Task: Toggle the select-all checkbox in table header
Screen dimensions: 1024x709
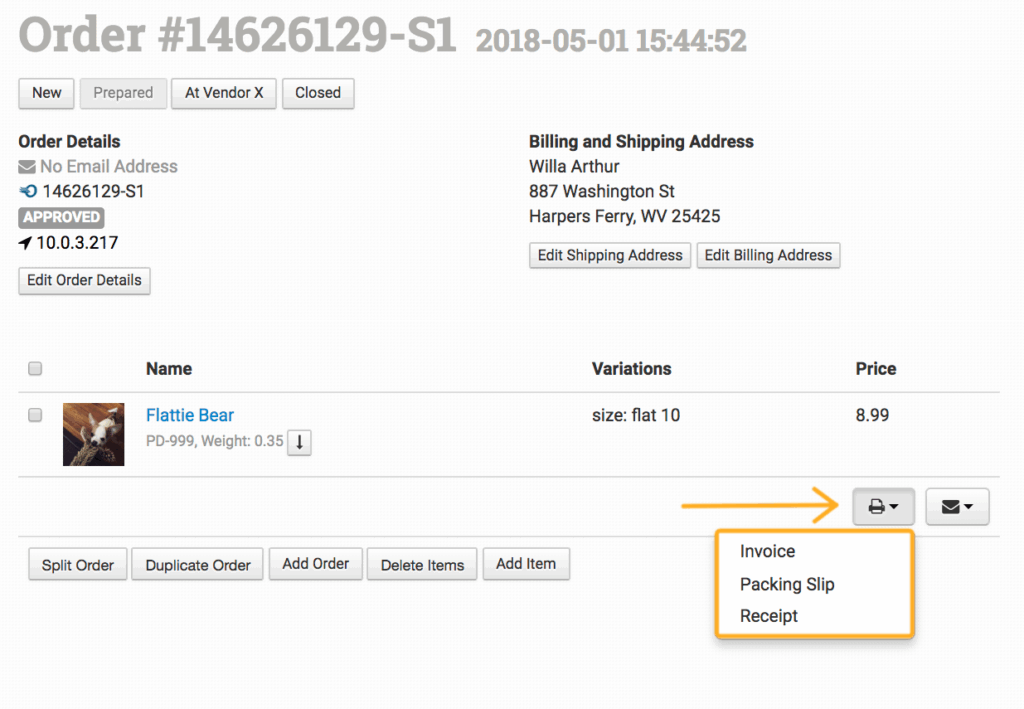Action: coord(35,369)
